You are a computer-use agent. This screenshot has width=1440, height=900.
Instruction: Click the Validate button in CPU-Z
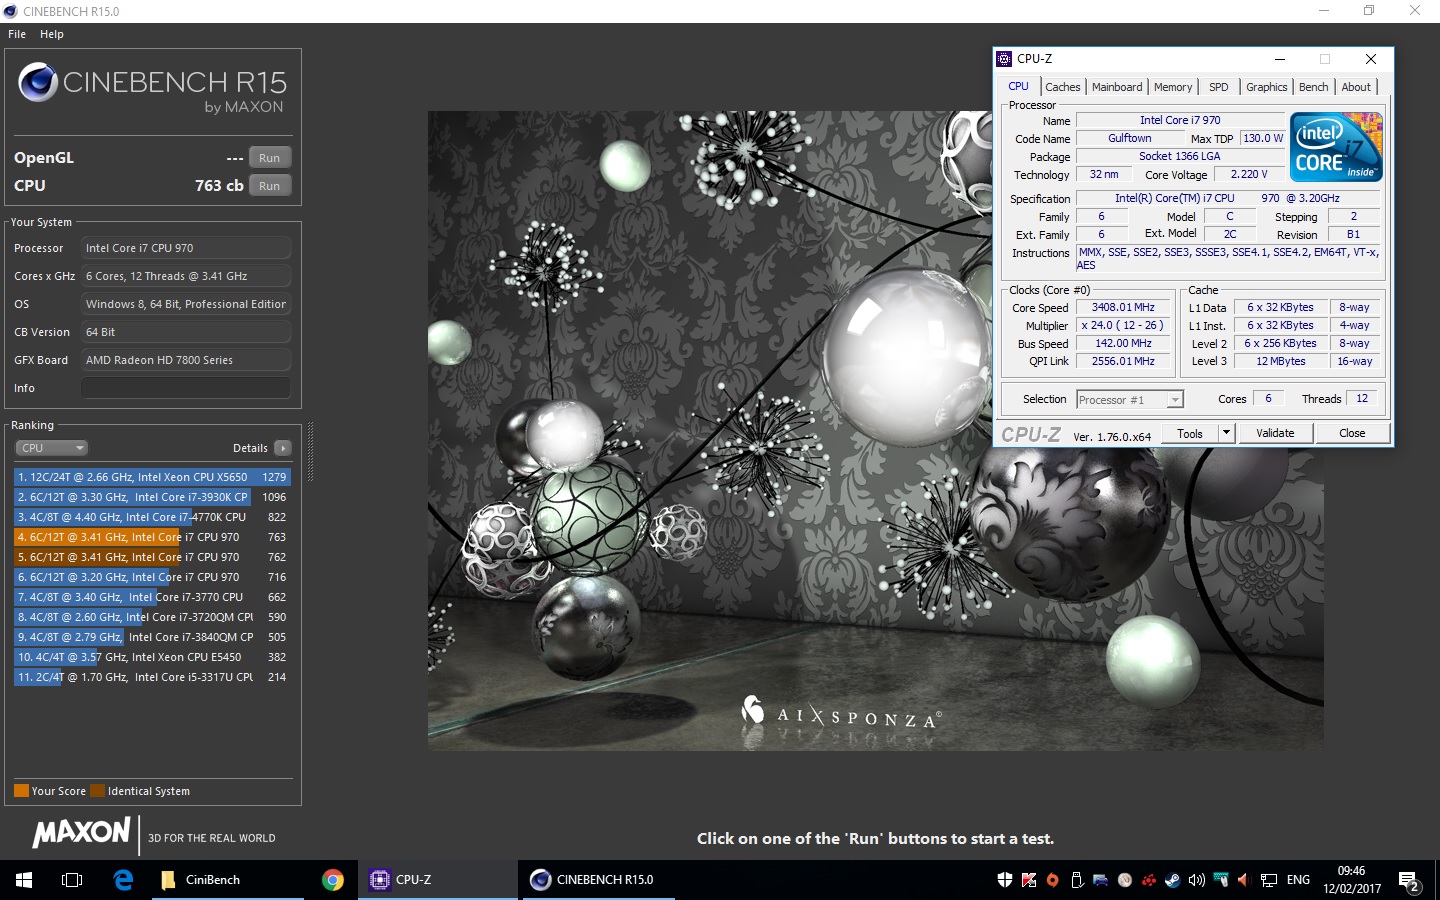click(1275, 433)
